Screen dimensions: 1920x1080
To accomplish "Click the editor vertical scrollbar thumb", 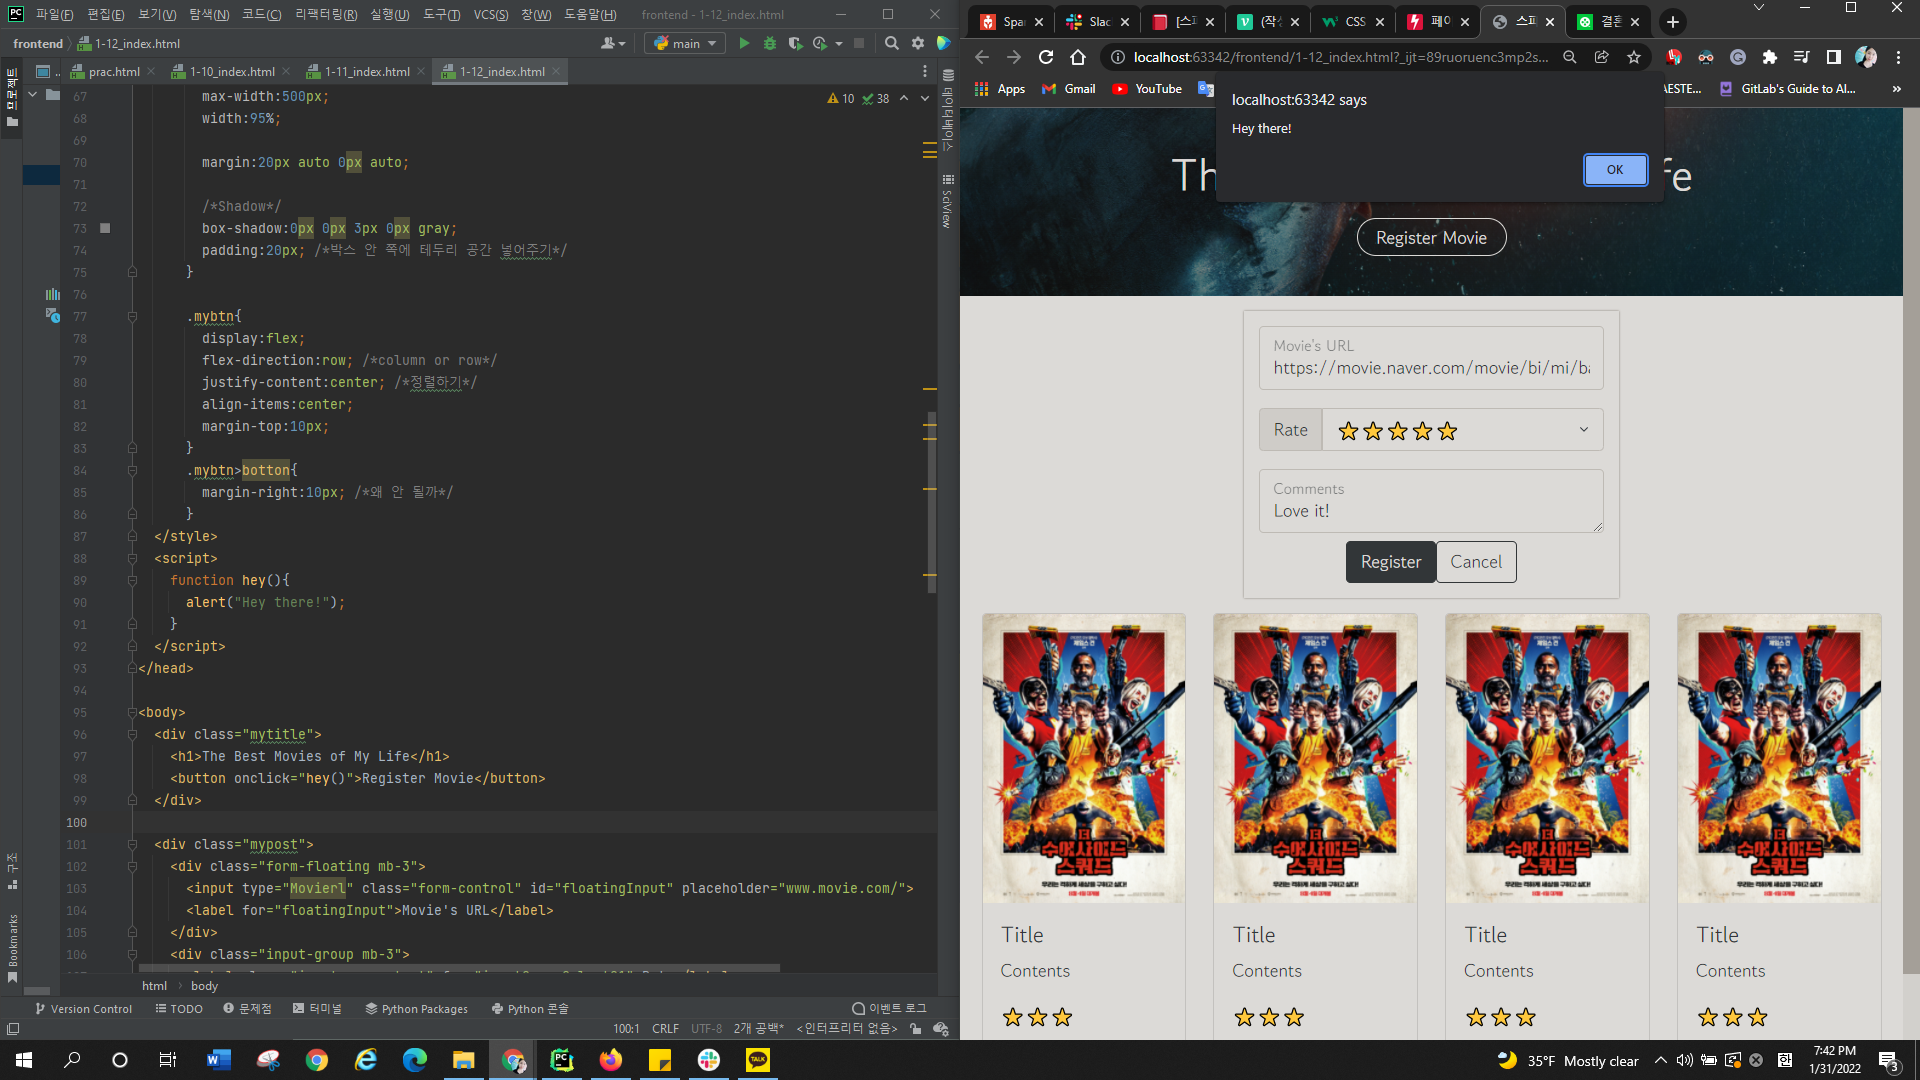I will [x=932, y=502].
